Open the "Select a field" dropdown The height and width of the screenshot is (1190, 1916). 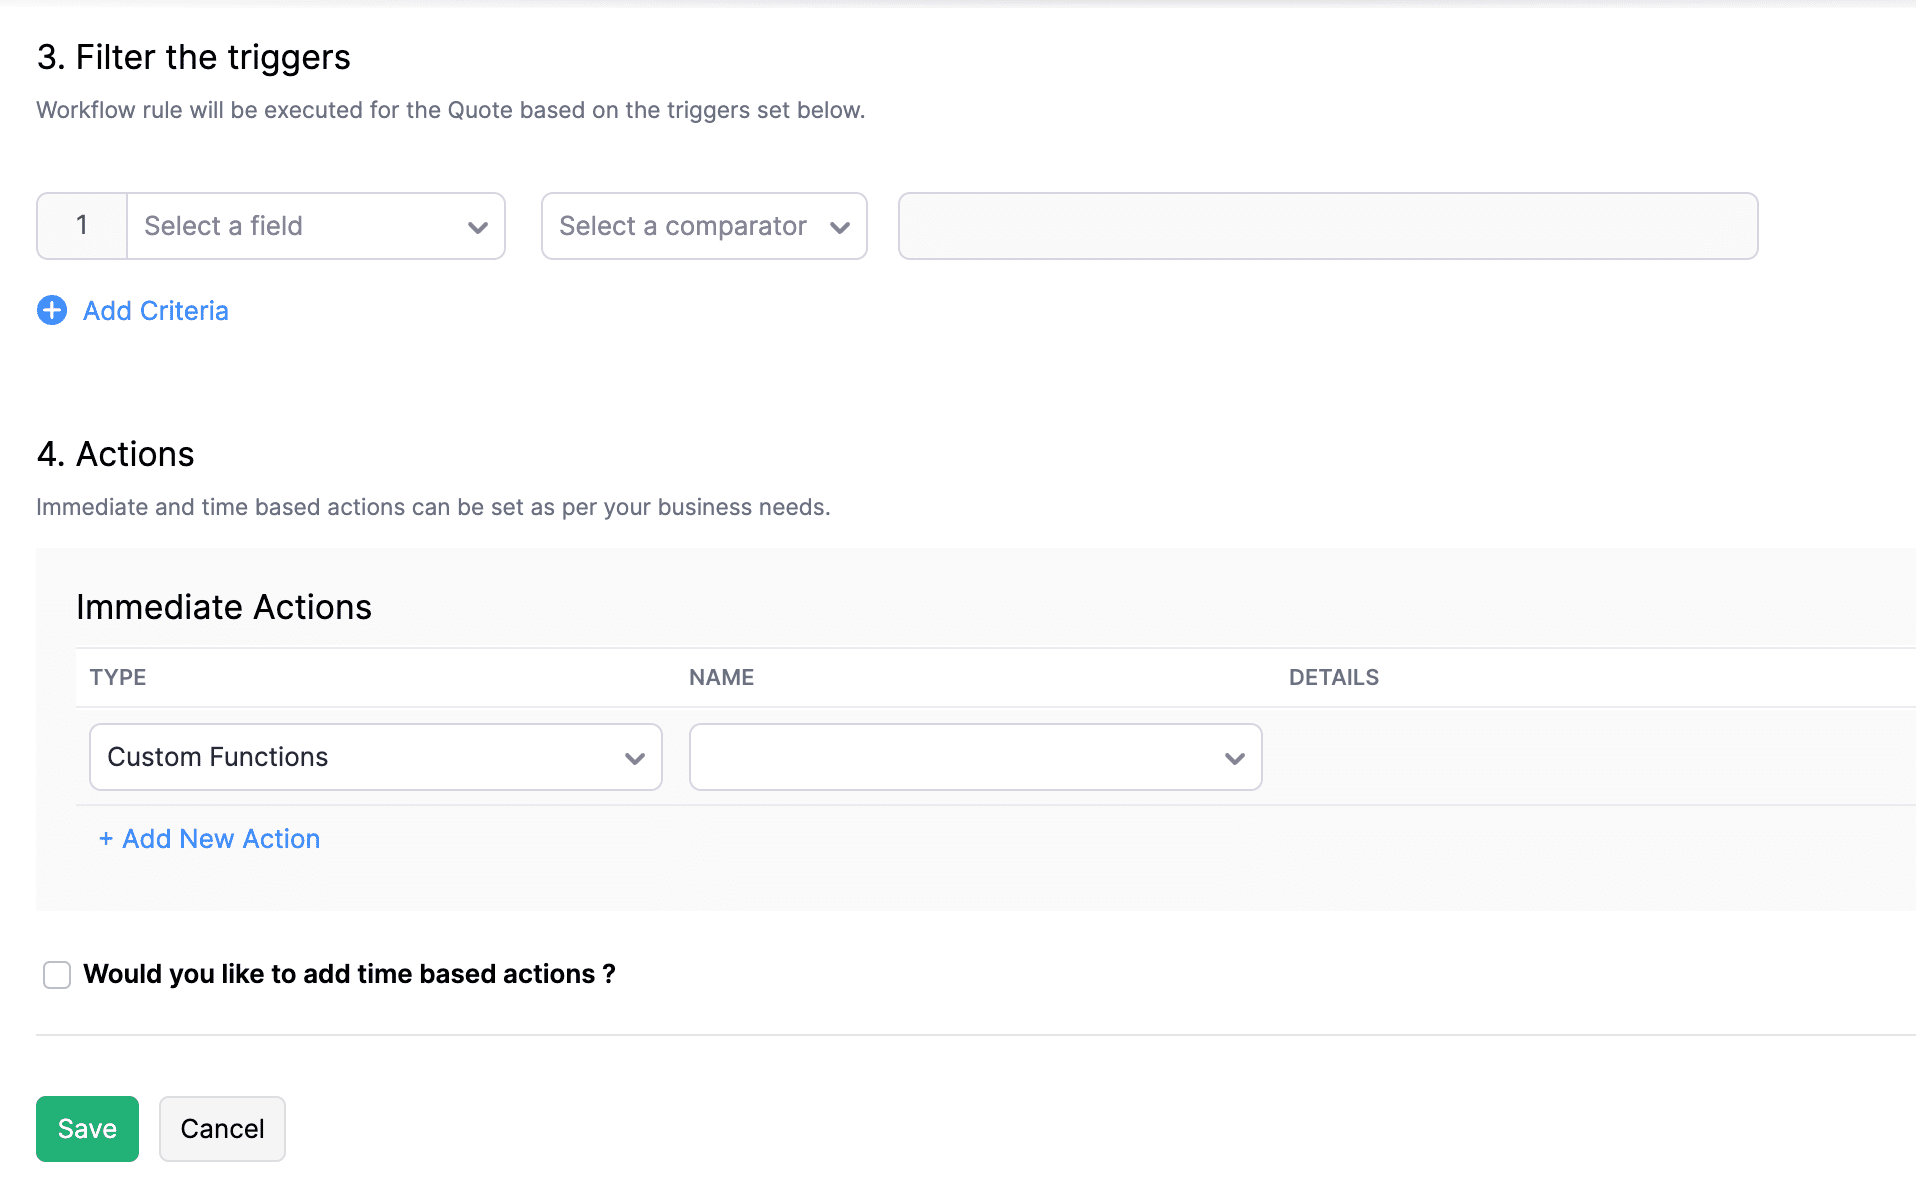(x=300, y=226)
